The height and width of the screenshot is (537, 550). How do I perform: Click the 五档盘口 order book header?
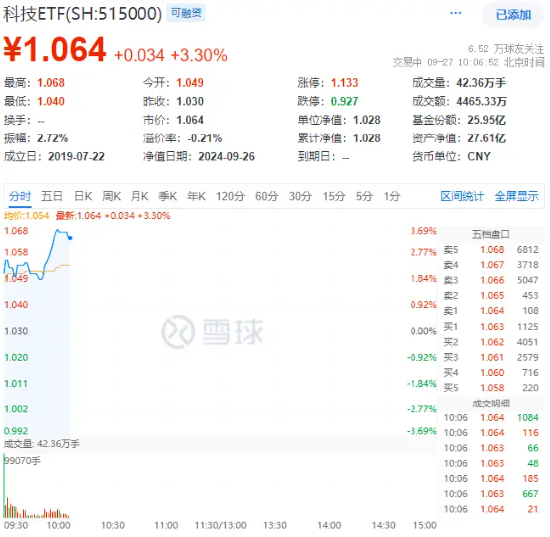(x=490, y=234)
